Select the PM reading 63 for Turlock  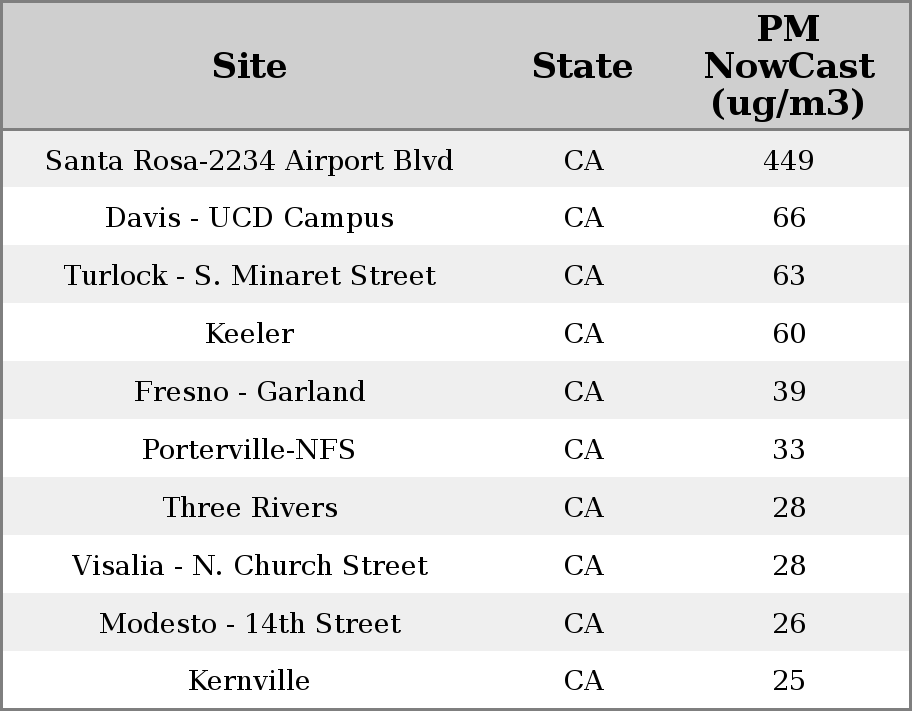tap(788, 276)
